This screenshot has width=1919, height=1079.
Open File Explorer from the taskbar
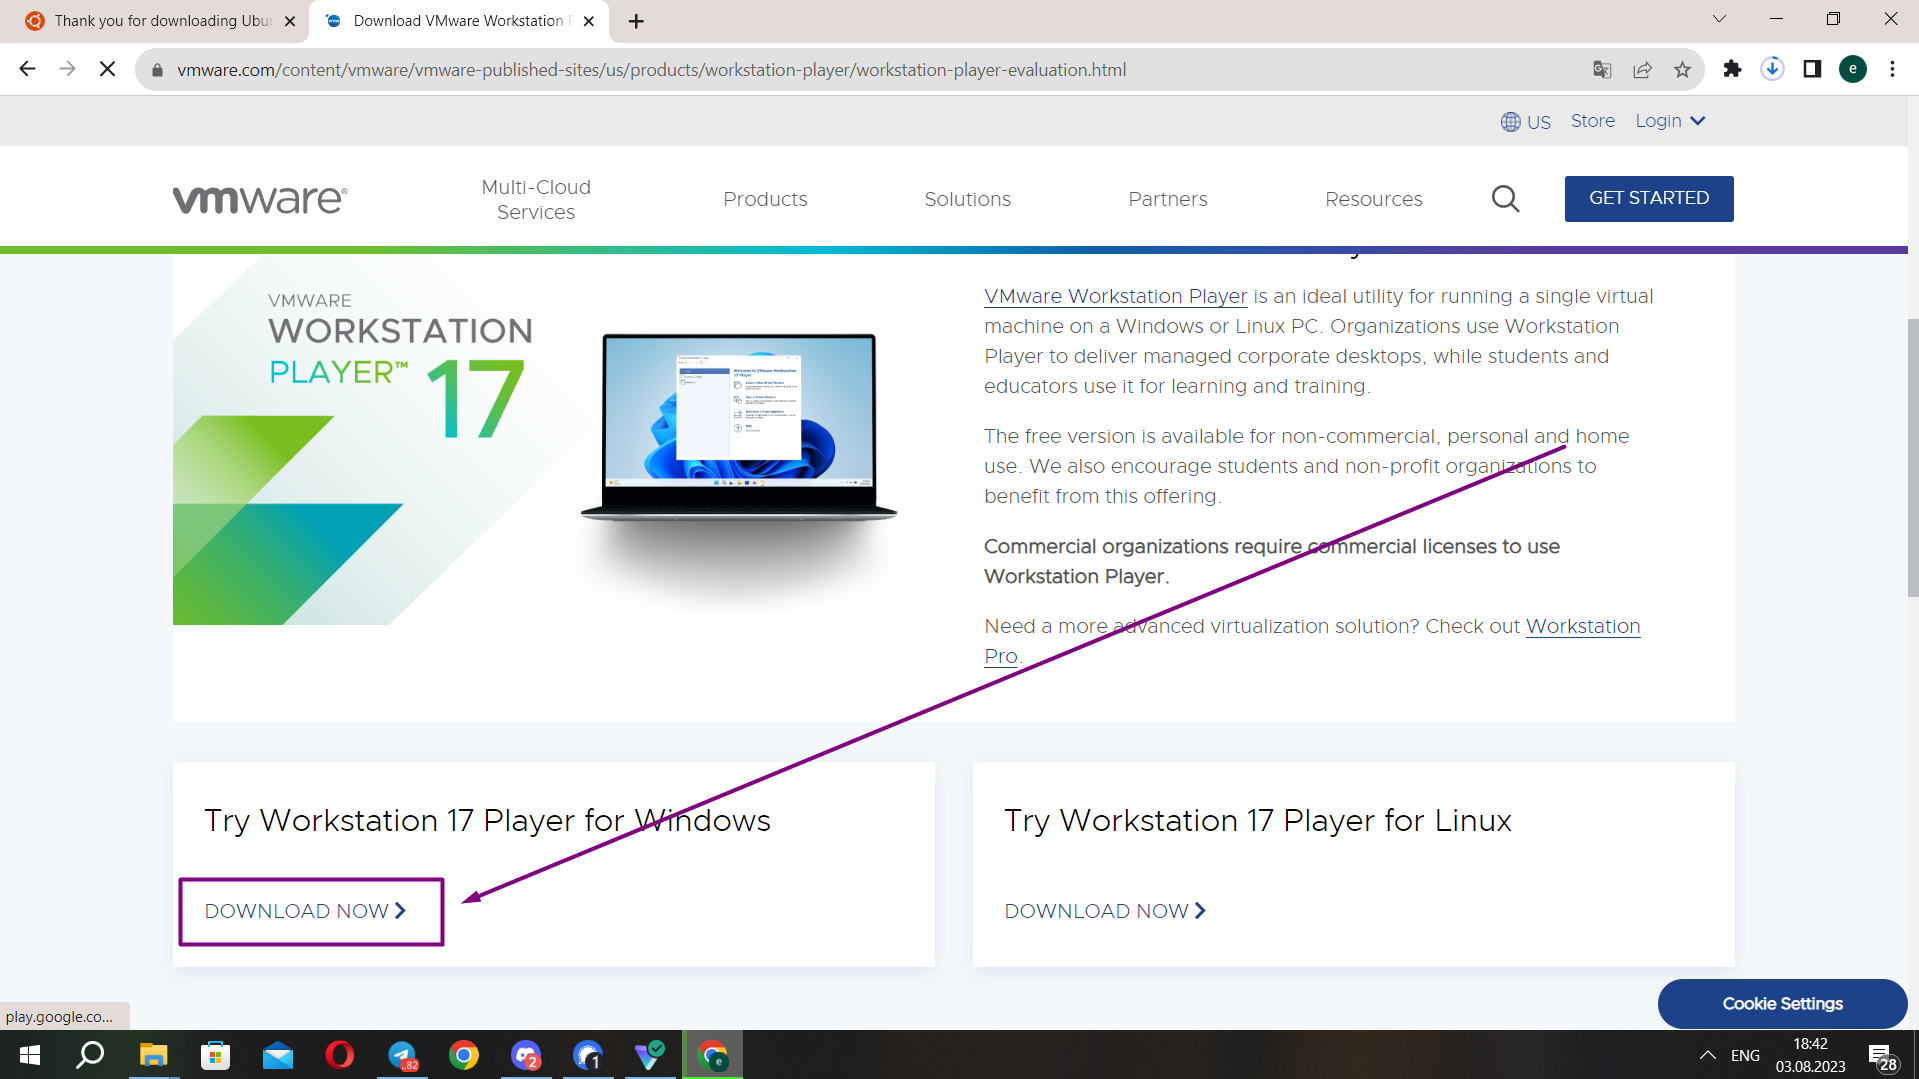coord(153,1055)
